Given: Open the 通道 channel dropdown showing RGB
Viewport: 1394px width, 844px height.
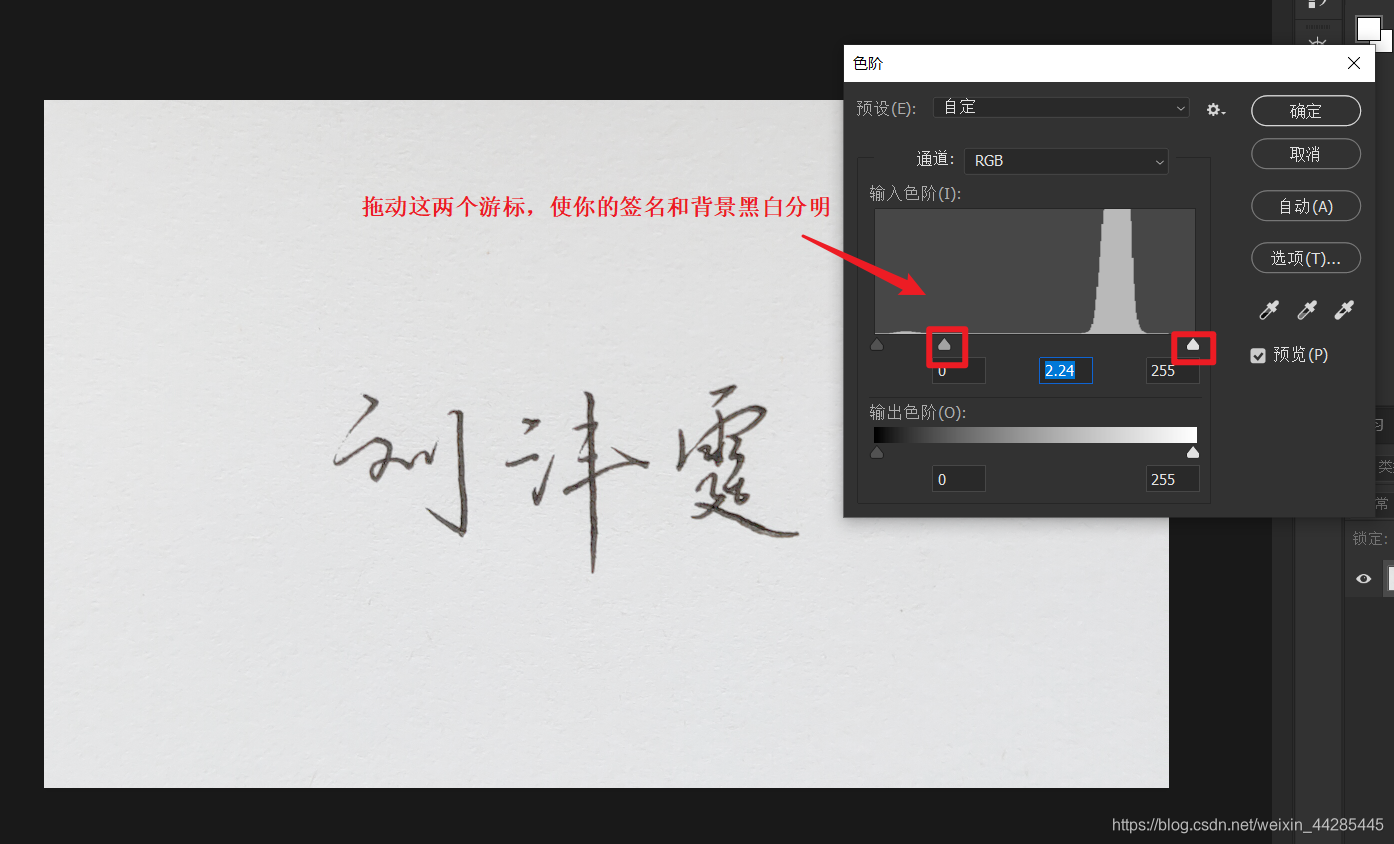Looking at the screenshot, I should (1066, 160).
